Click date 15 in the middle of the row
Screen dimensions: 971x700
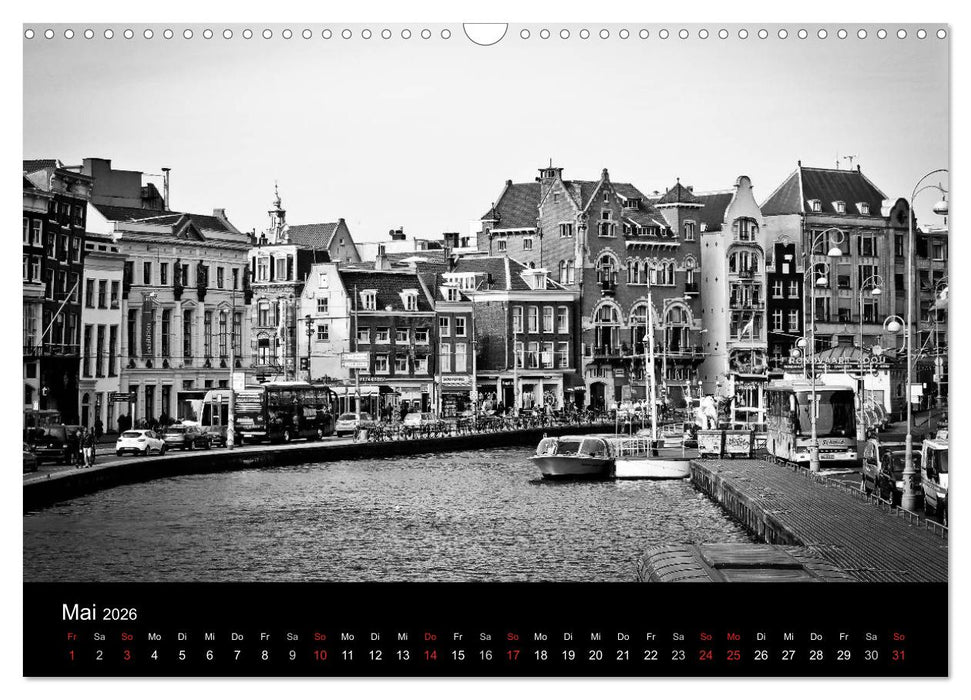(x=458, y=658)
